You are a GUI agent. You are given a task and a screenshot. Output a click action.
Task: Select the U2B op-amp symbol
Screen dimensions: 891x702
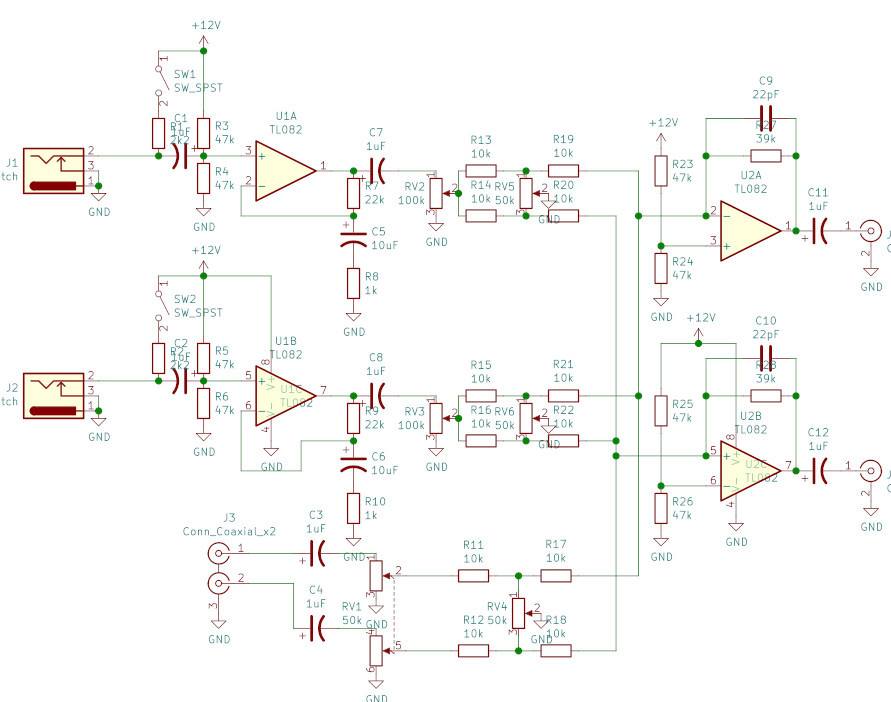(x=750, y=471)
